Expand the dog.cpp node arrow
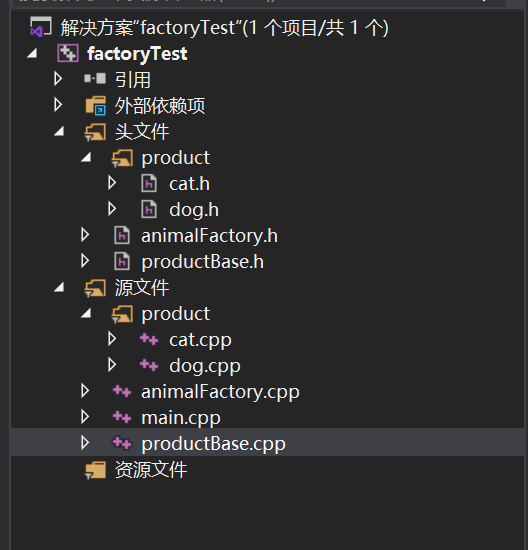The height and width of the screenshot is (550, 528). pyautogui.click(x=112, y=364)
